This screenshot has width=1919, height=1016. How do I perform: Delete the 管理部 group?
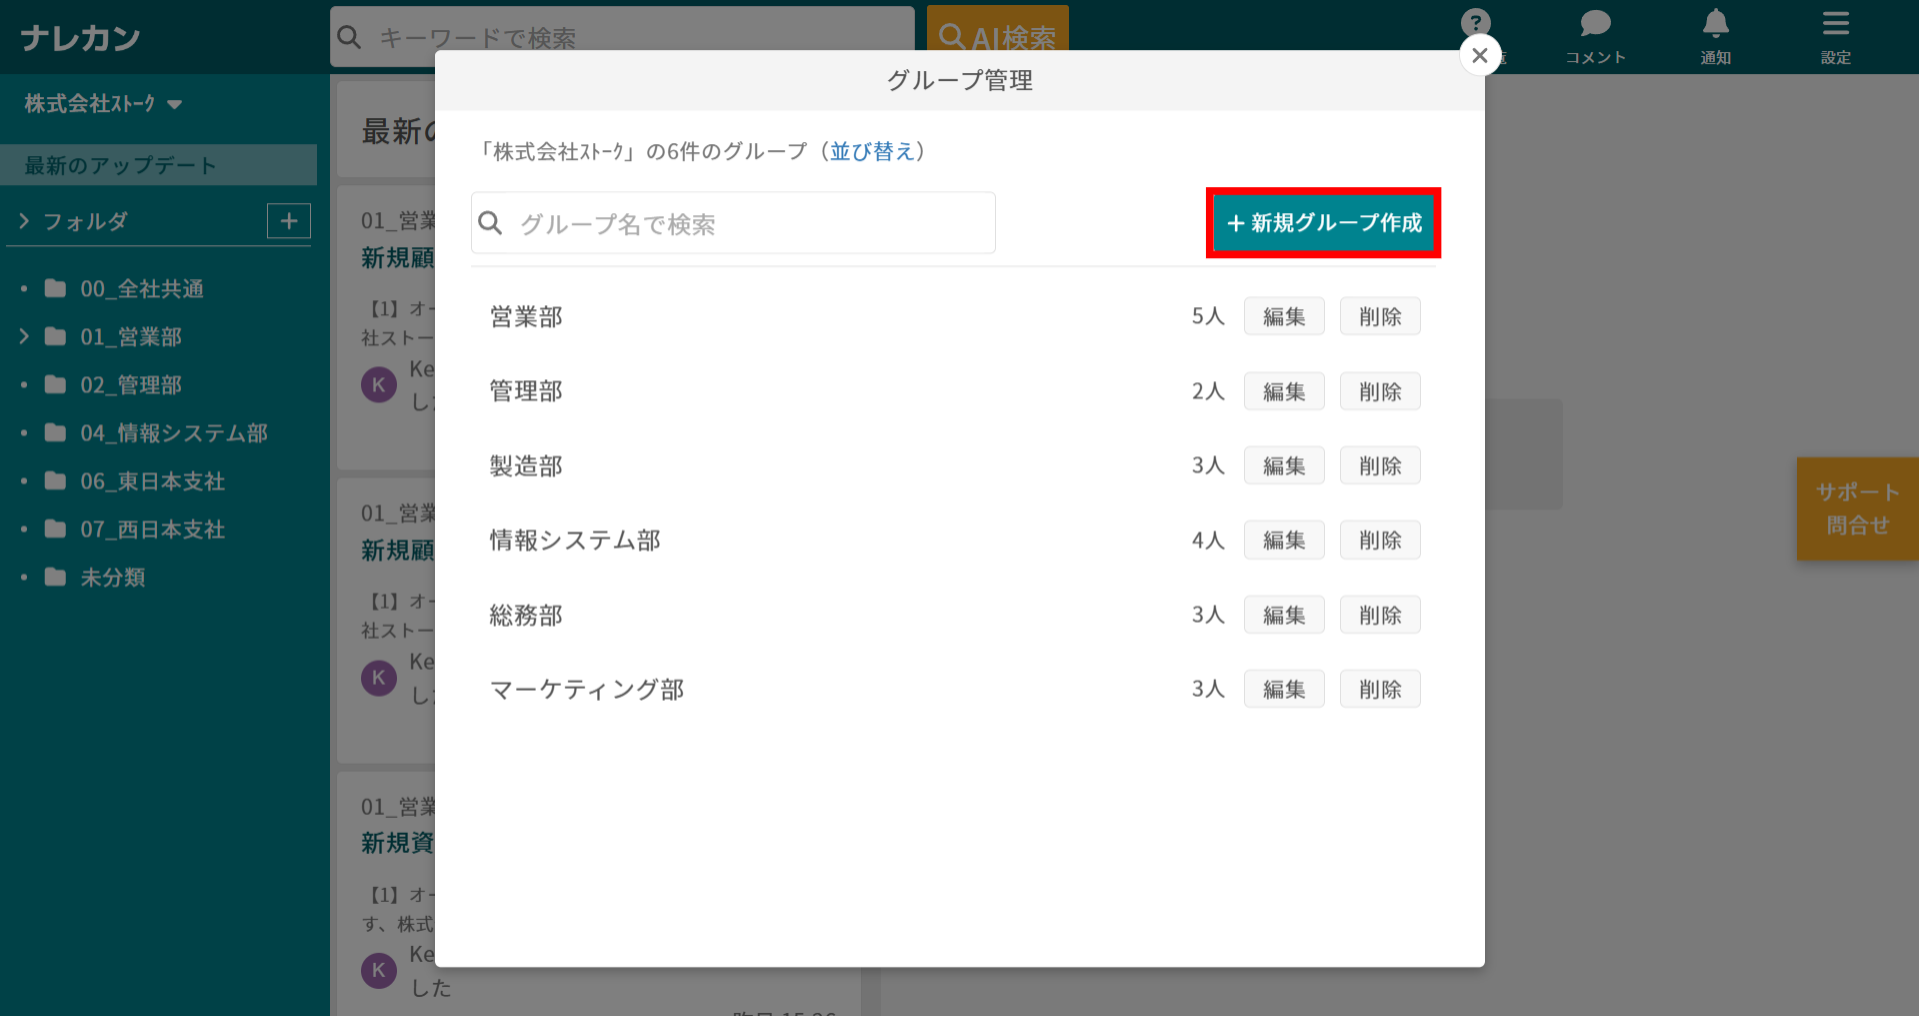[x=1380, y=392]
